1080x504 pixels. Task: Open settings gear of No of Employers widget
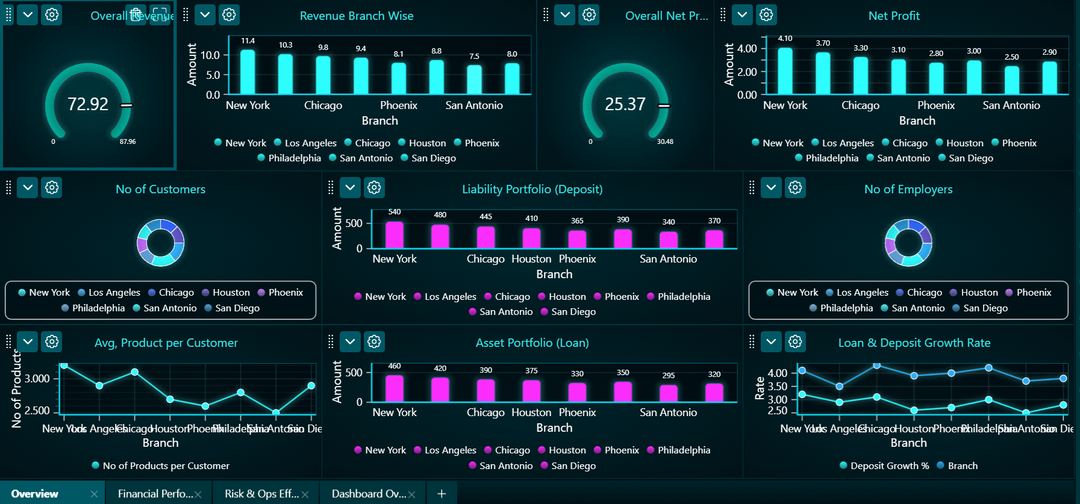pos(795,187)
